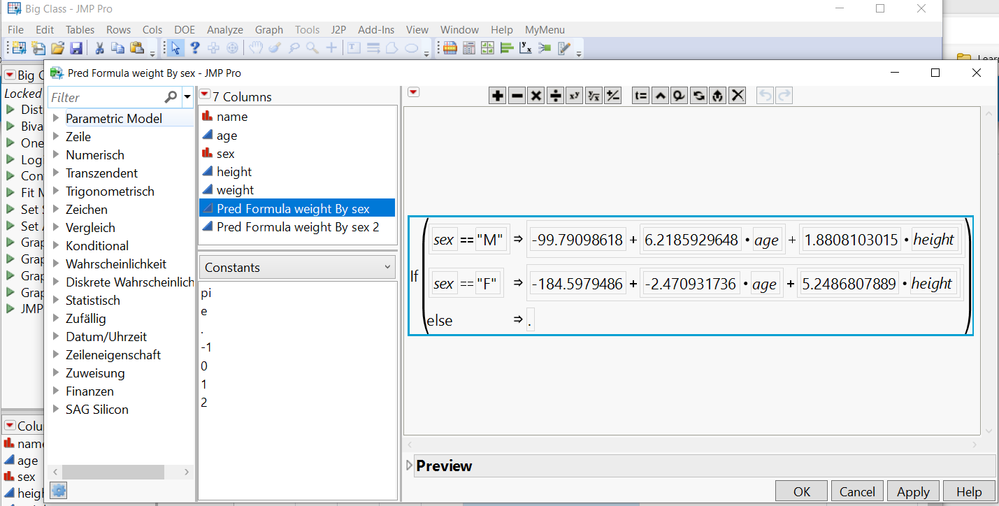Insert the root operator
This screenshot has height=506, width=999.
pyautogui.click(x=594, y=95)
